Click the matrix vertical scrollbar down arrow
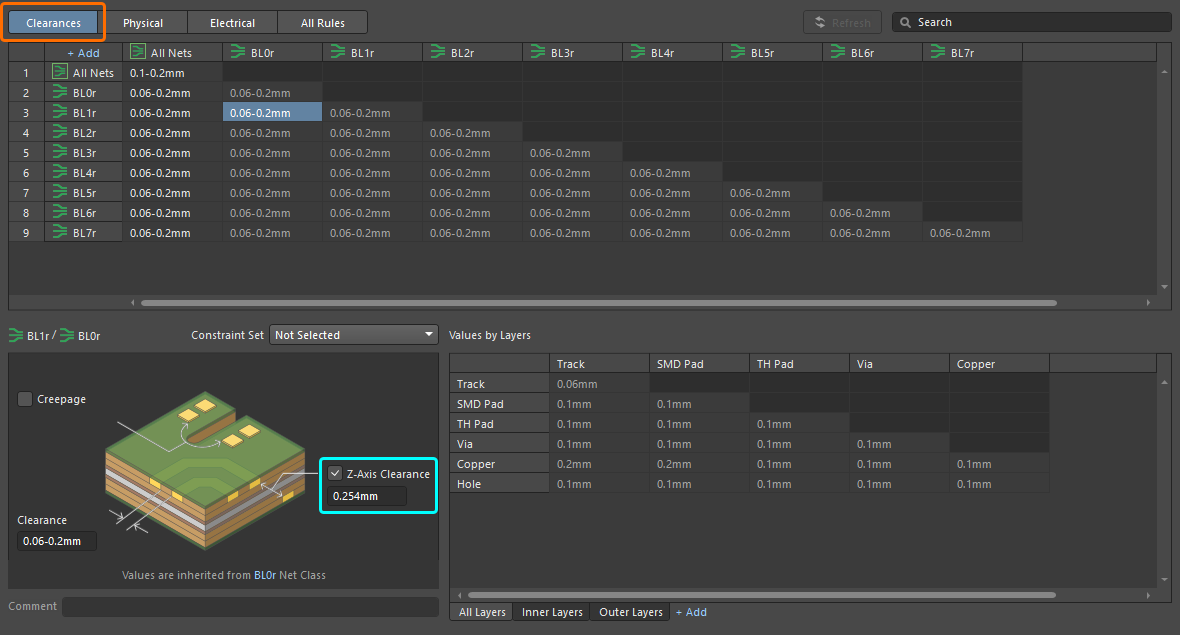This screenshot has height=635, width=1180. tap(1163, 287)
